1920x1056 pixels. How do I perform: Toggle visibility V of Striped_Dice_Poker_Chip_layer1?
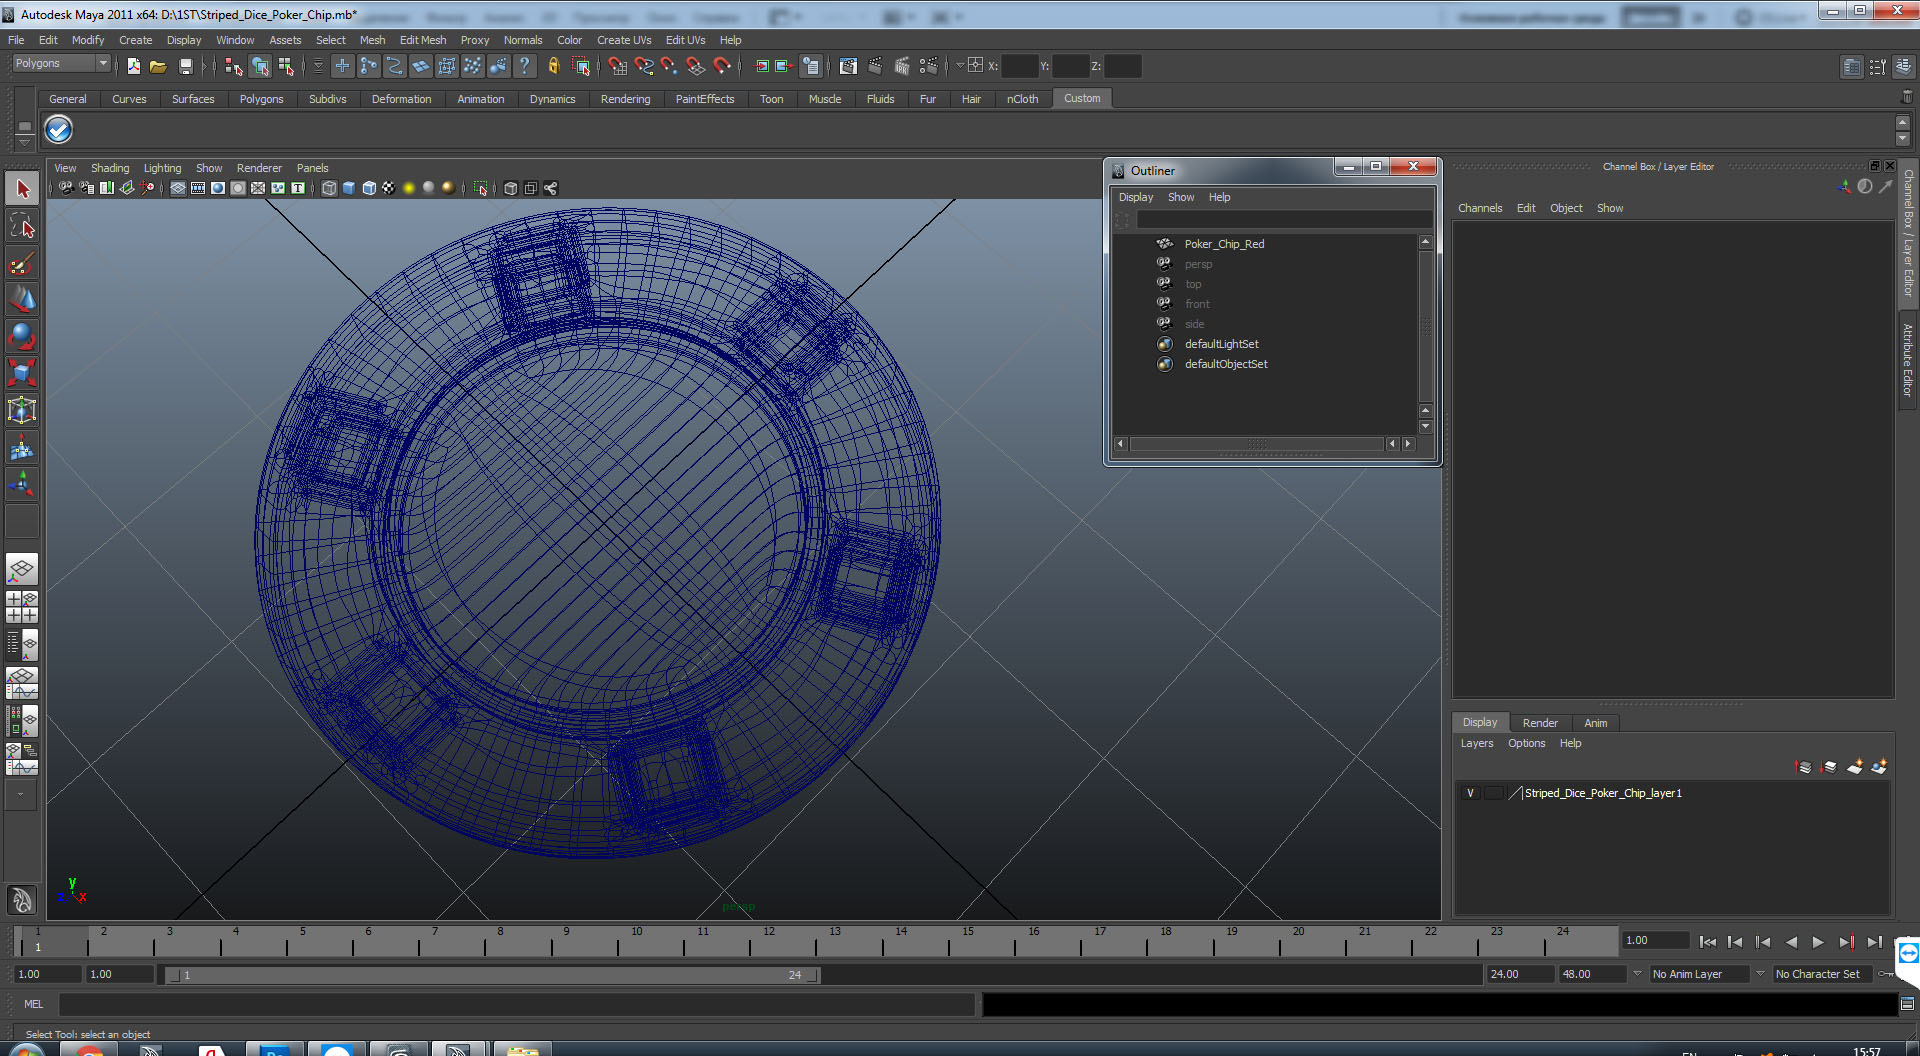1470,793
